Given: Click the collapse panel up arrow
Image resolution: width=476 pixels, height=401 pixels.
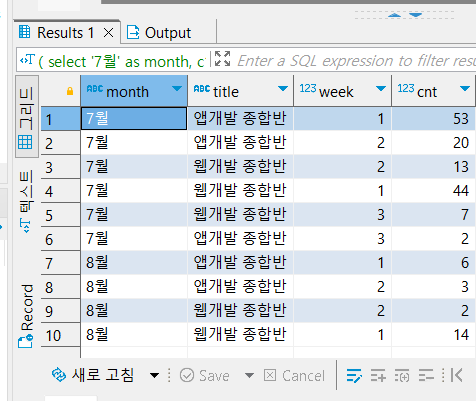Looking at the screenshot, I should click(395, 15).
